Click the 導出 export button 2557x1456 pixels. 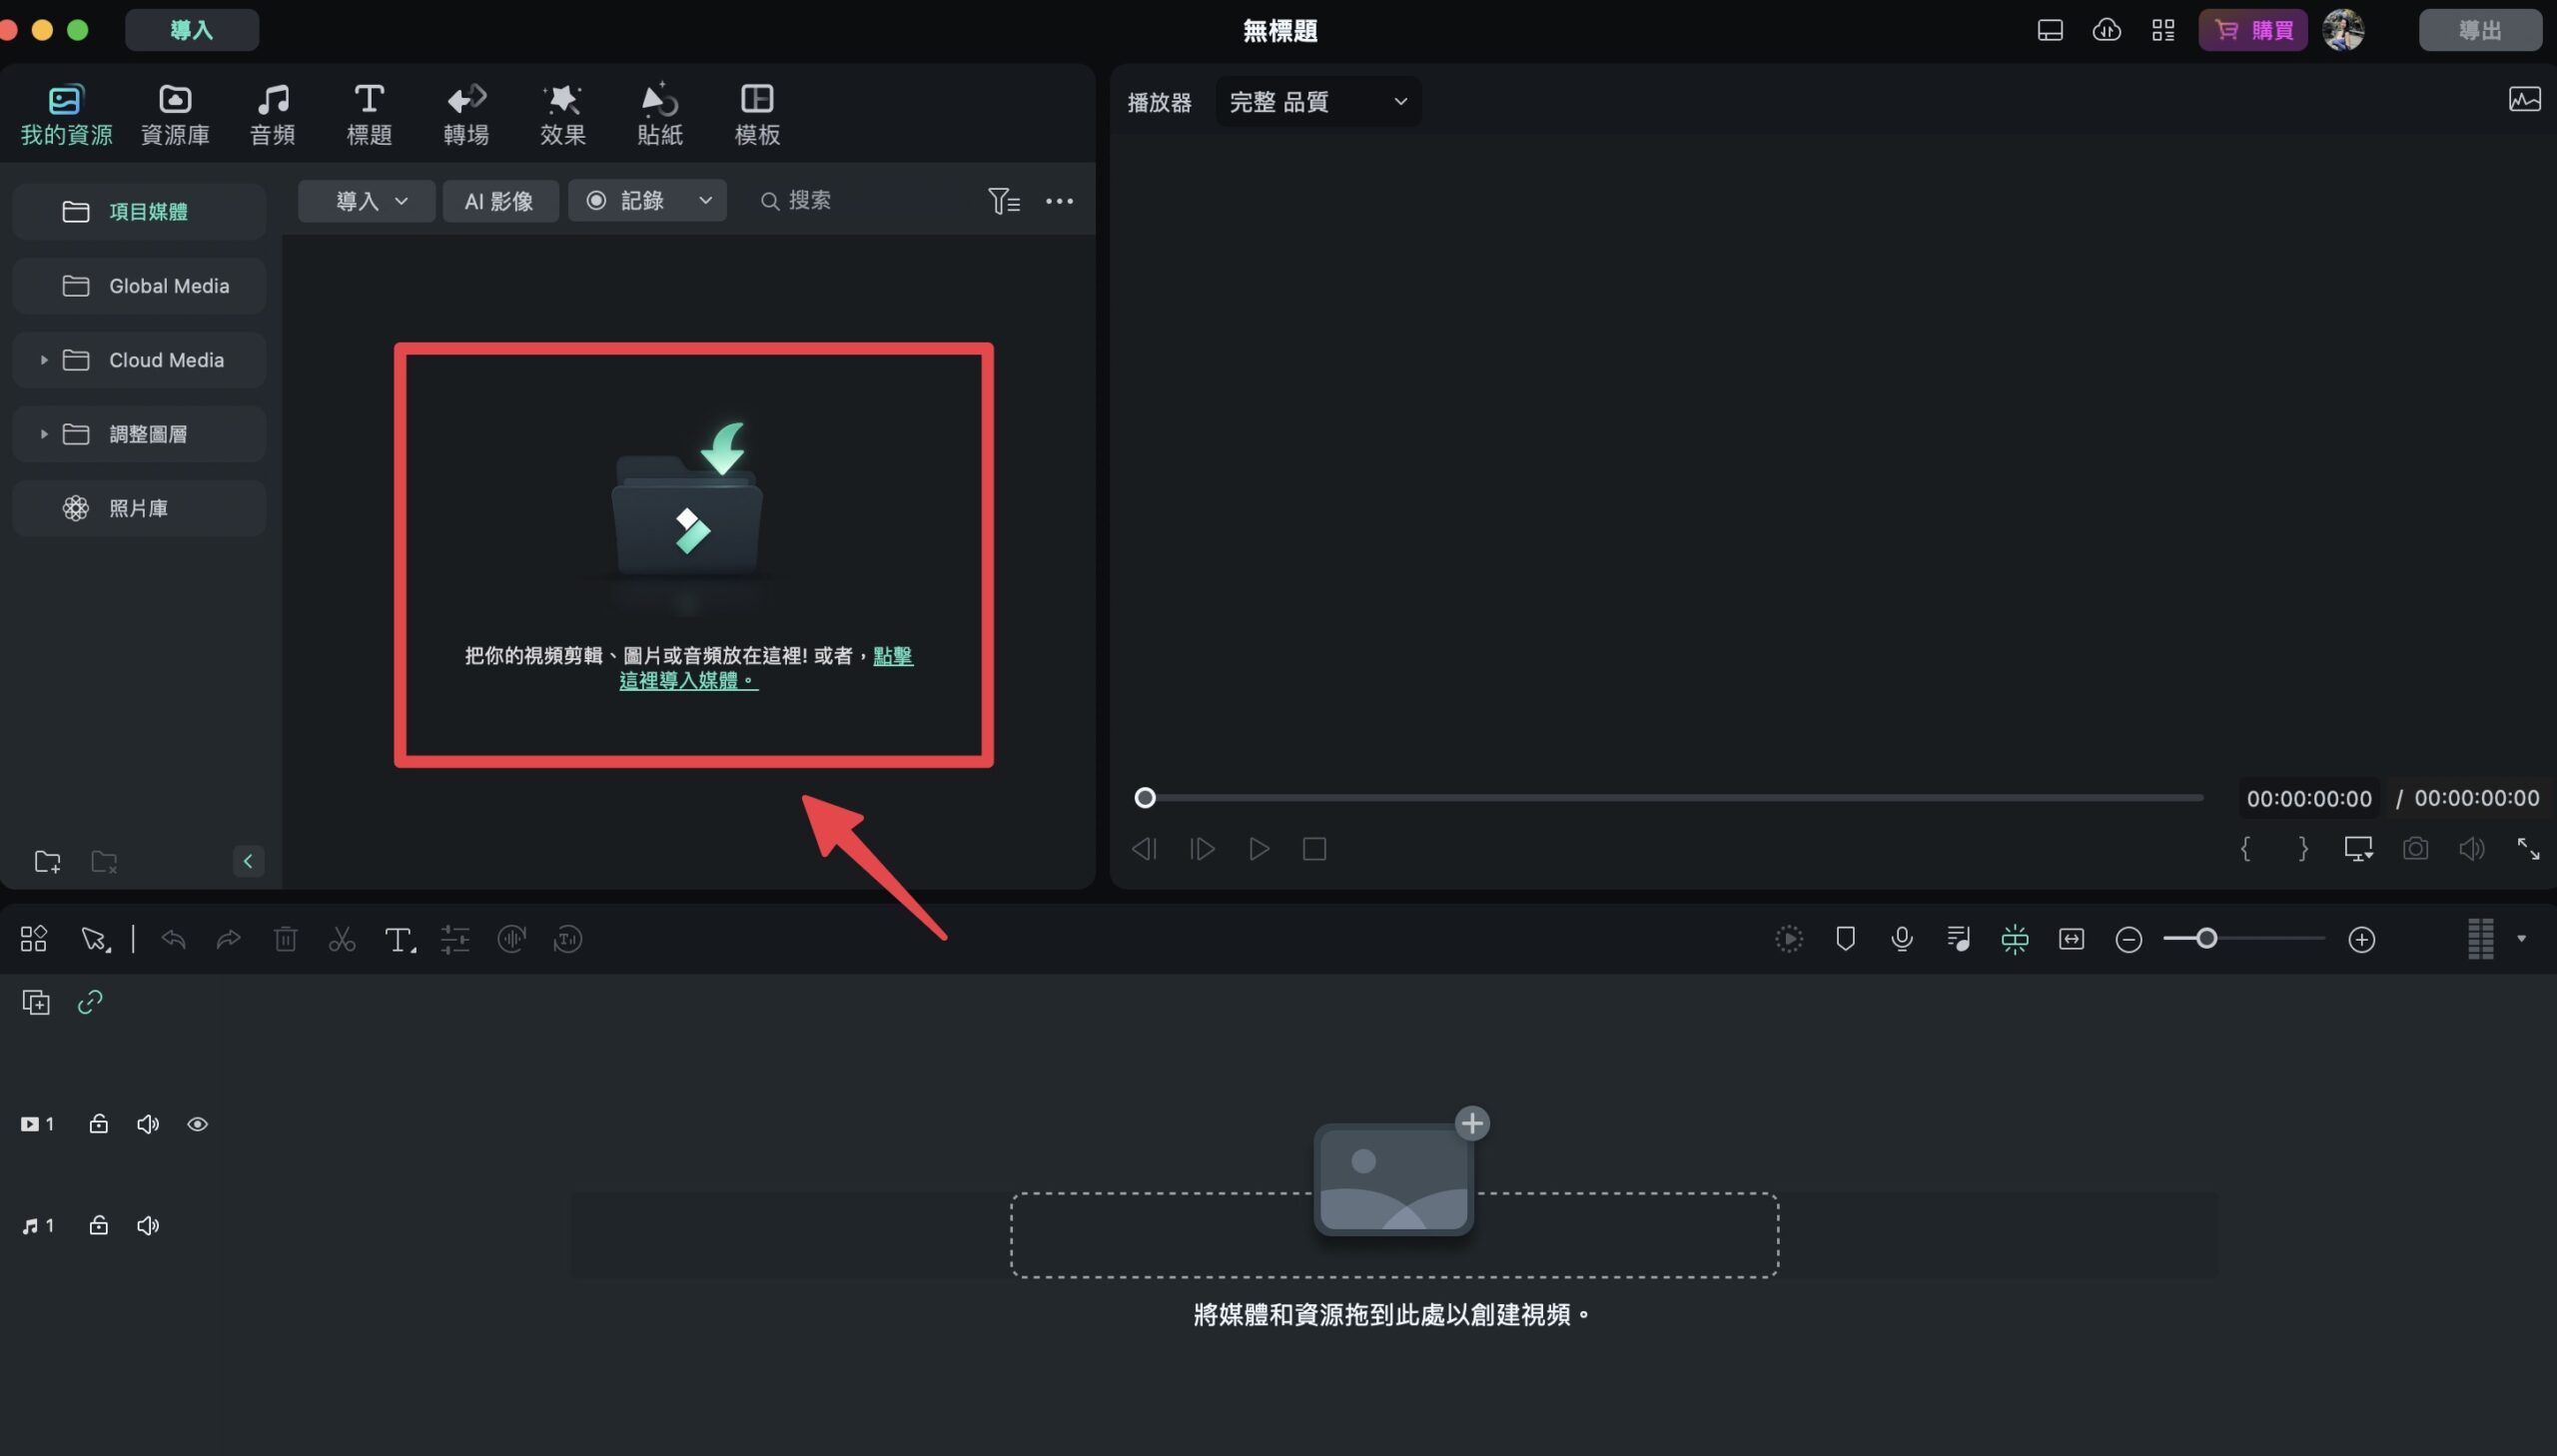(x=2479, y=30)
